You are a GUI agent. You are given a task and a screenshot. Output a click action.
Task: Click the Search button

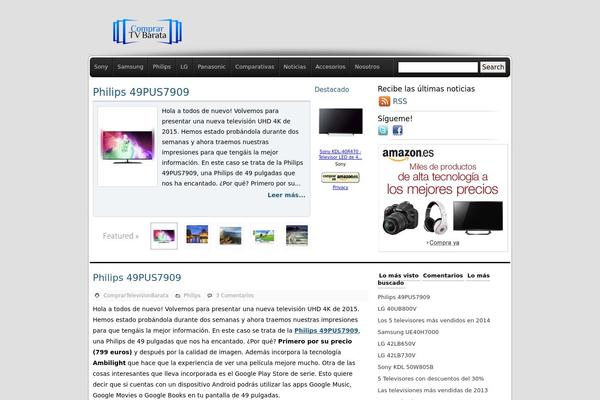coord(493,67)
